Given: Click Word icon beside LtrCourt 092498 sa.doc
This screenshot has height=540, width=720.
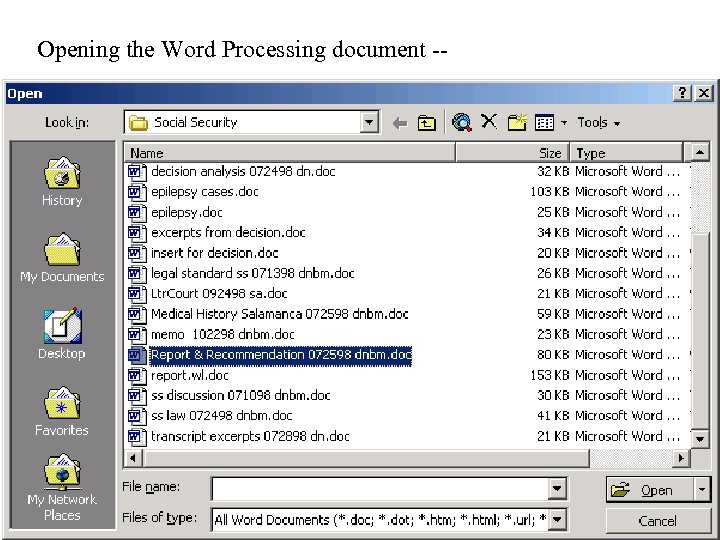Looking at the screenshot, I should tap(136, 294).
